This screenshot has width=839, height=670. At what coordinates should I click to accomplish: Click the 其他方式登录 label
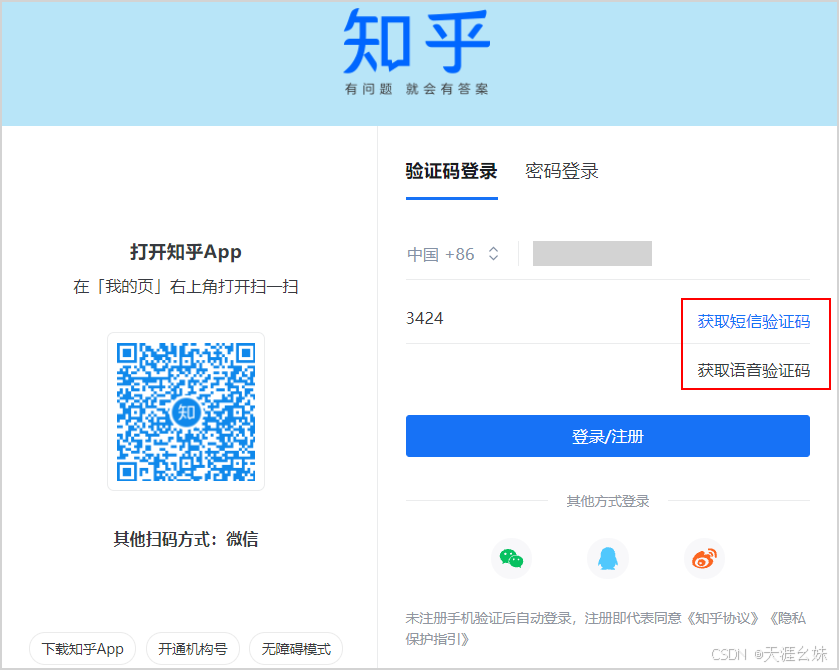[608, 501]
